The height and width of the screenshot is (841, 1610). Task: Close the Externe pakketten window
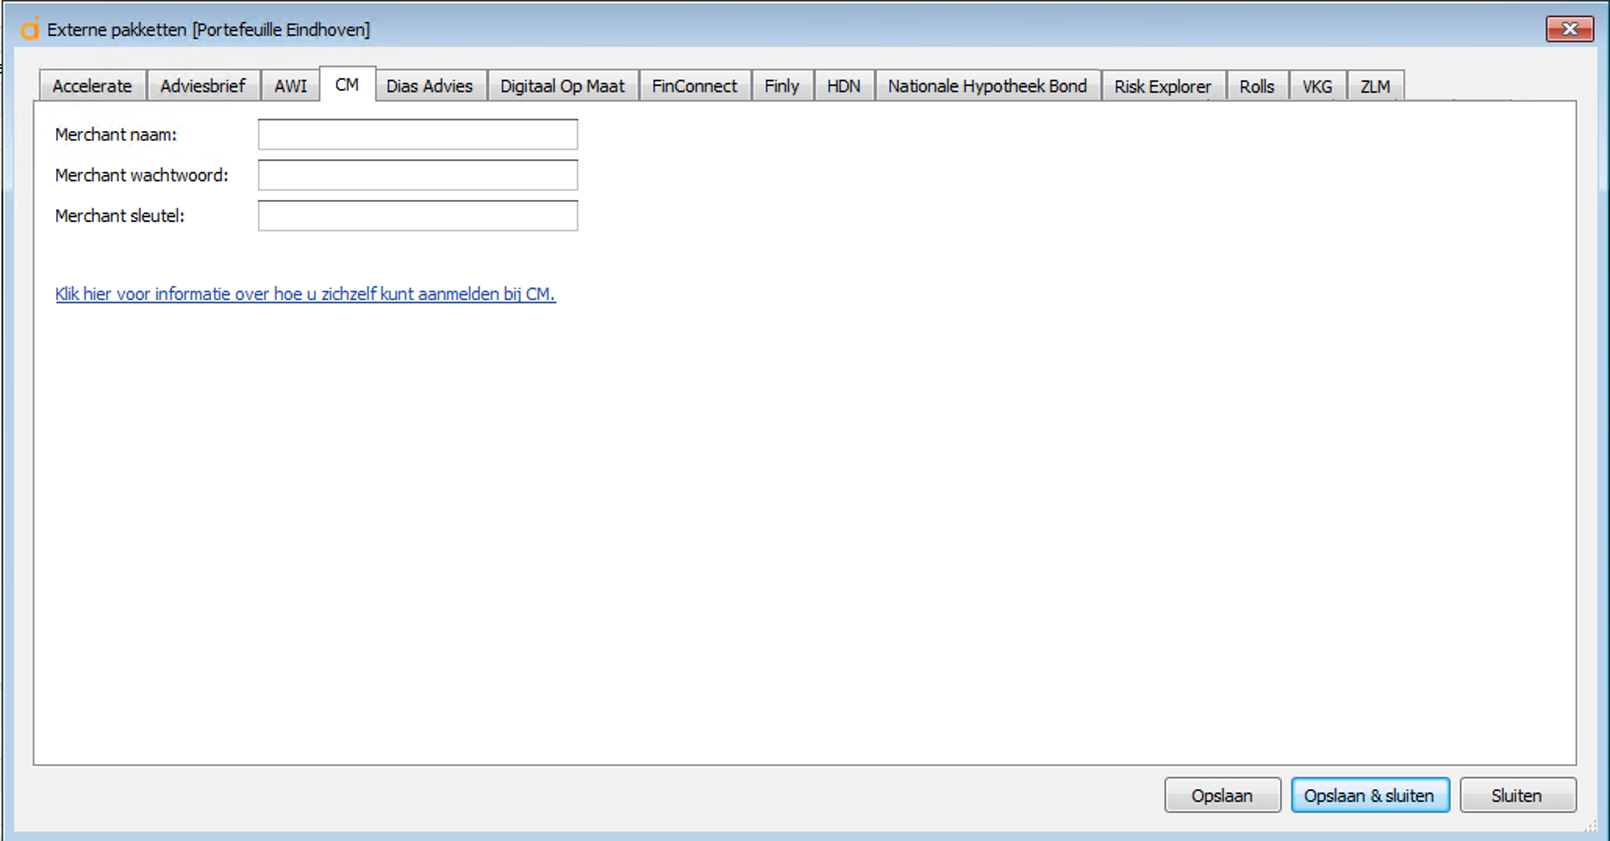coord(1570,29)
